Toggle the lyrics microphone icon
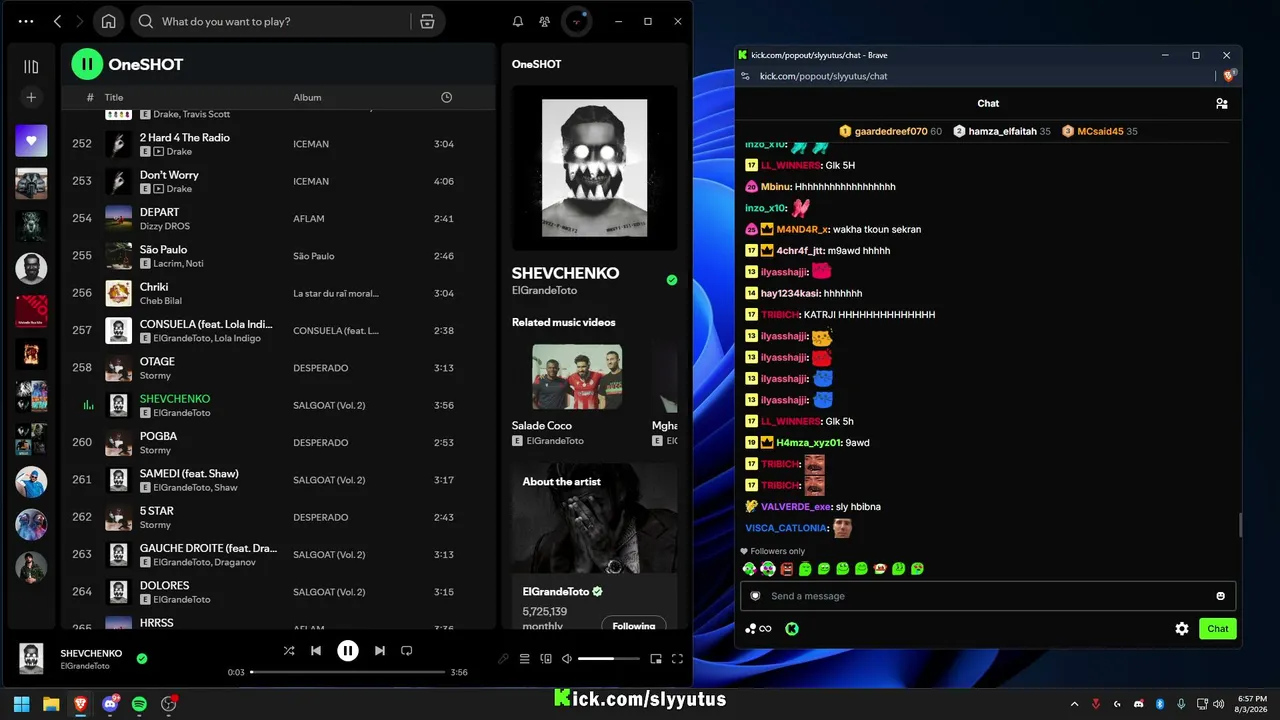The width and height of the screenshot is (1280, 720). 503,659
